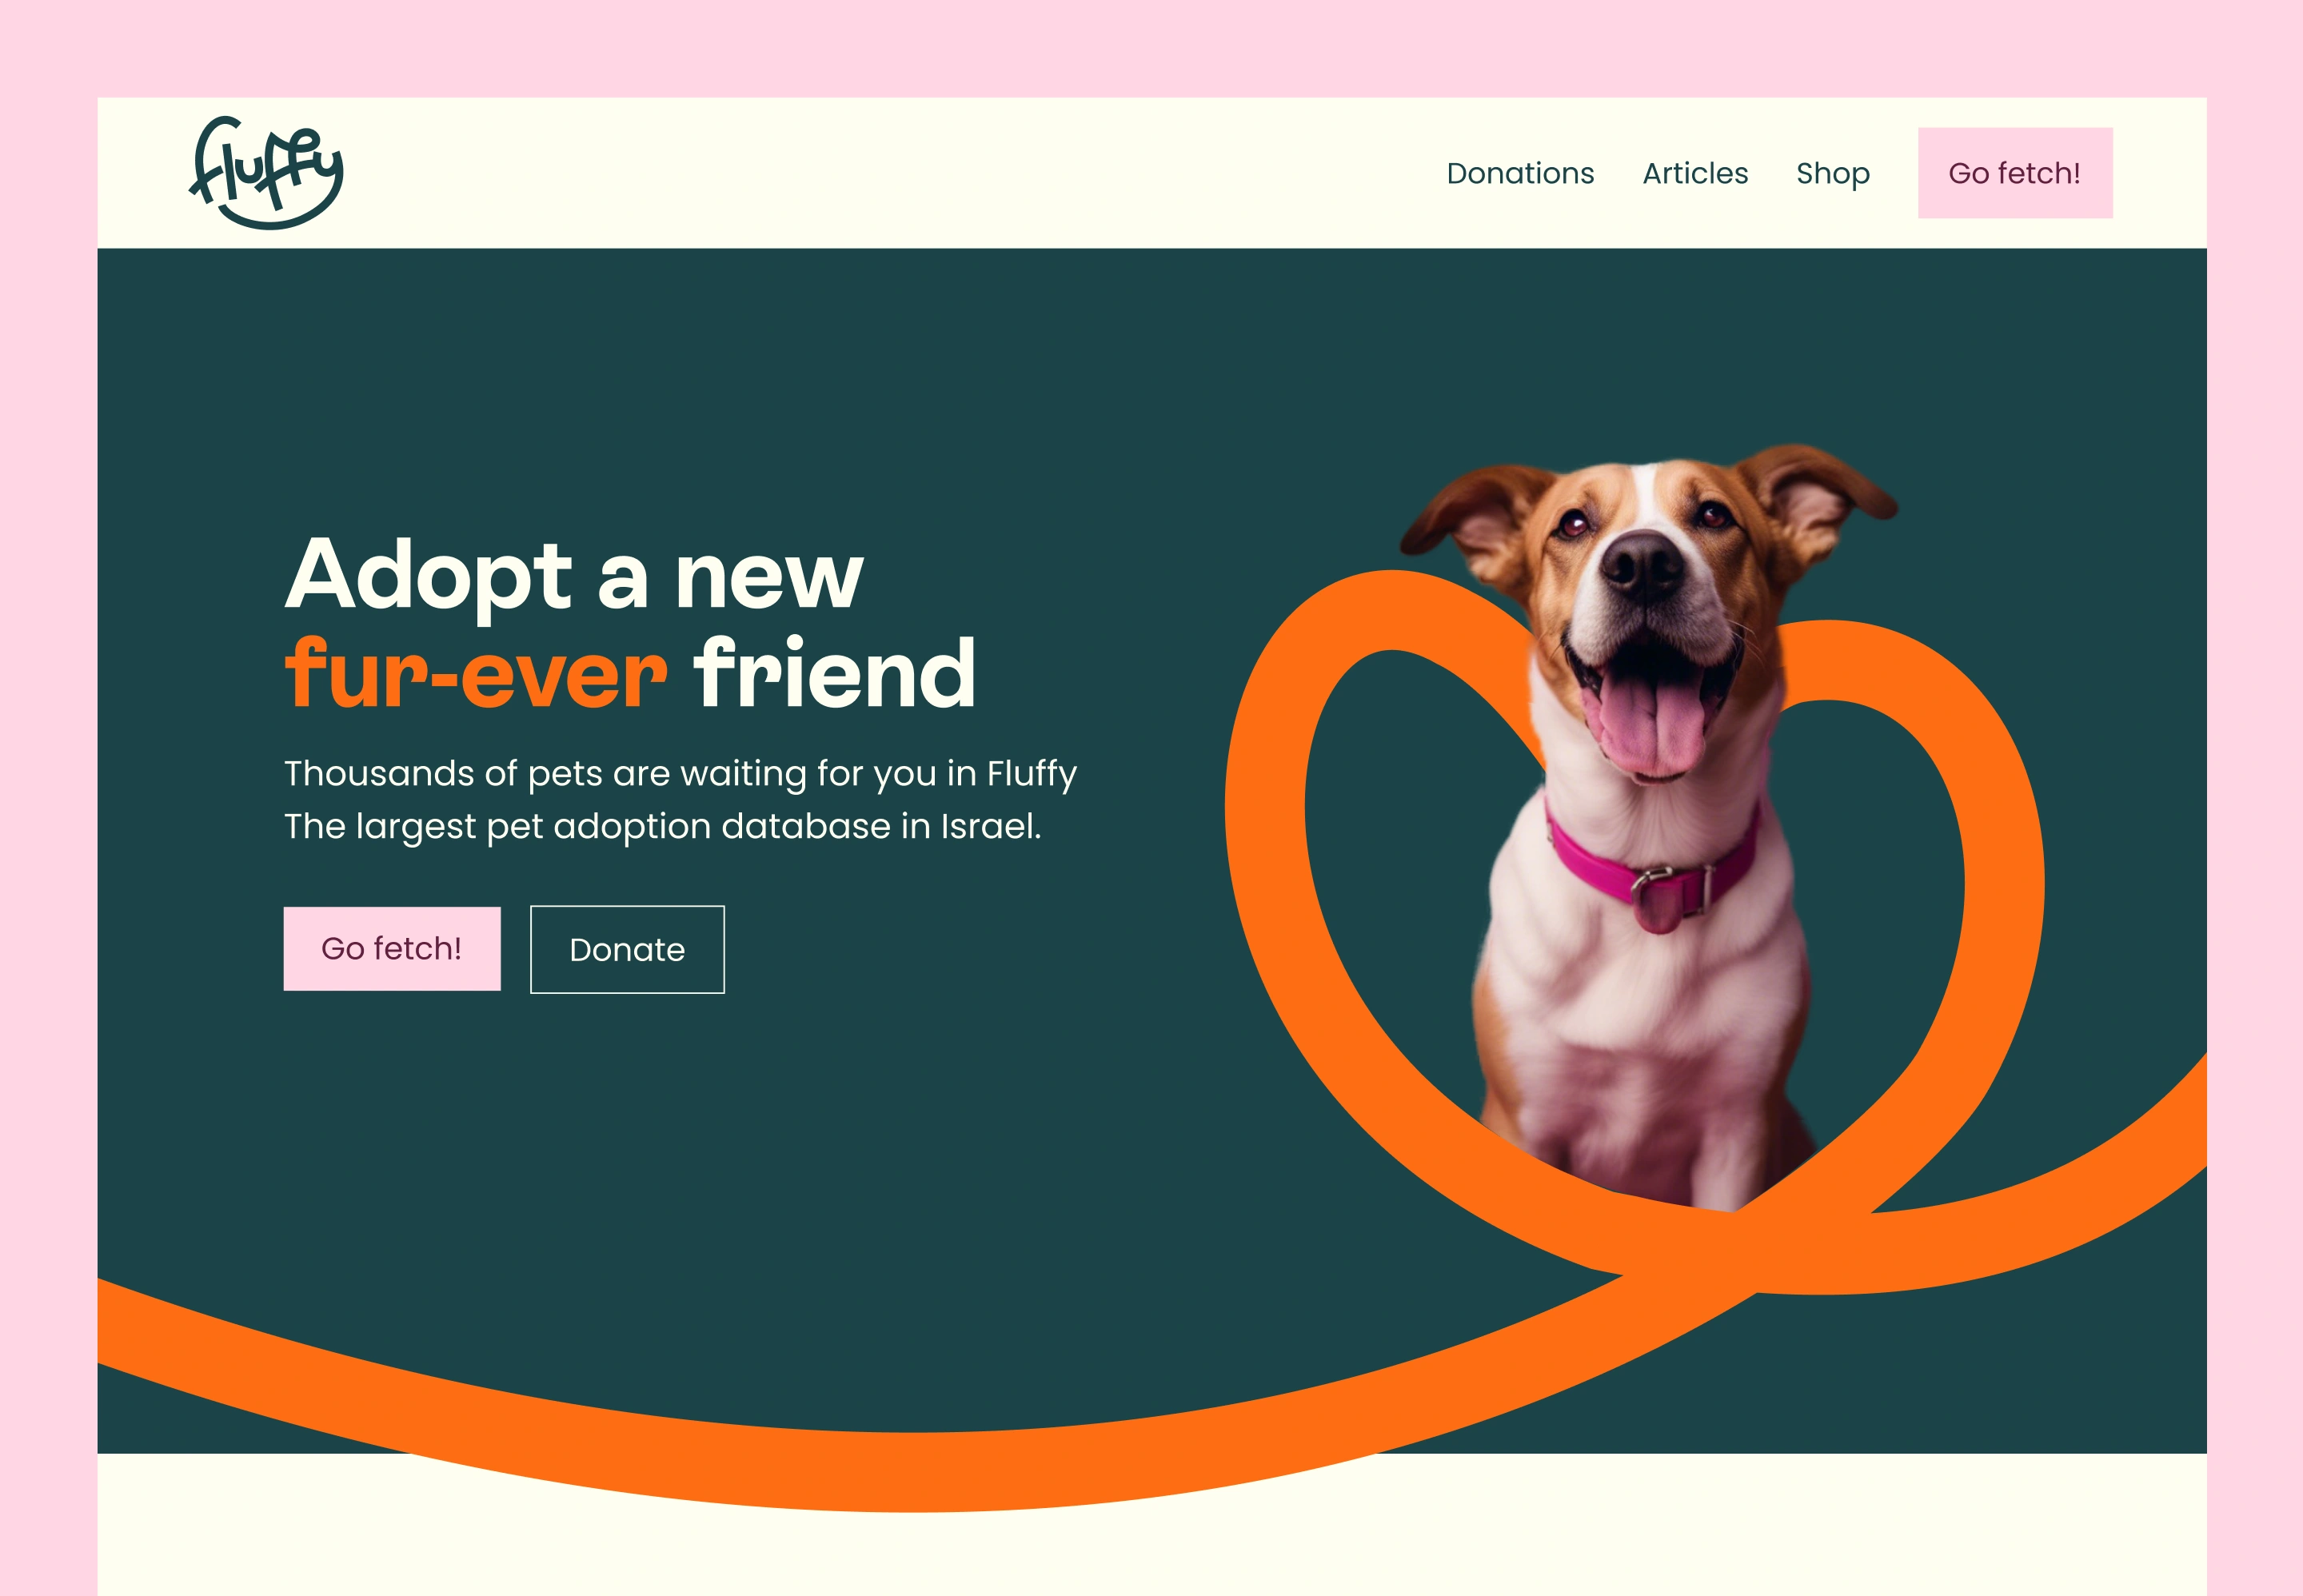This screenshot has height=1596, width=2303.
Task: Go to the Articles page
Action: (1695, 173)
